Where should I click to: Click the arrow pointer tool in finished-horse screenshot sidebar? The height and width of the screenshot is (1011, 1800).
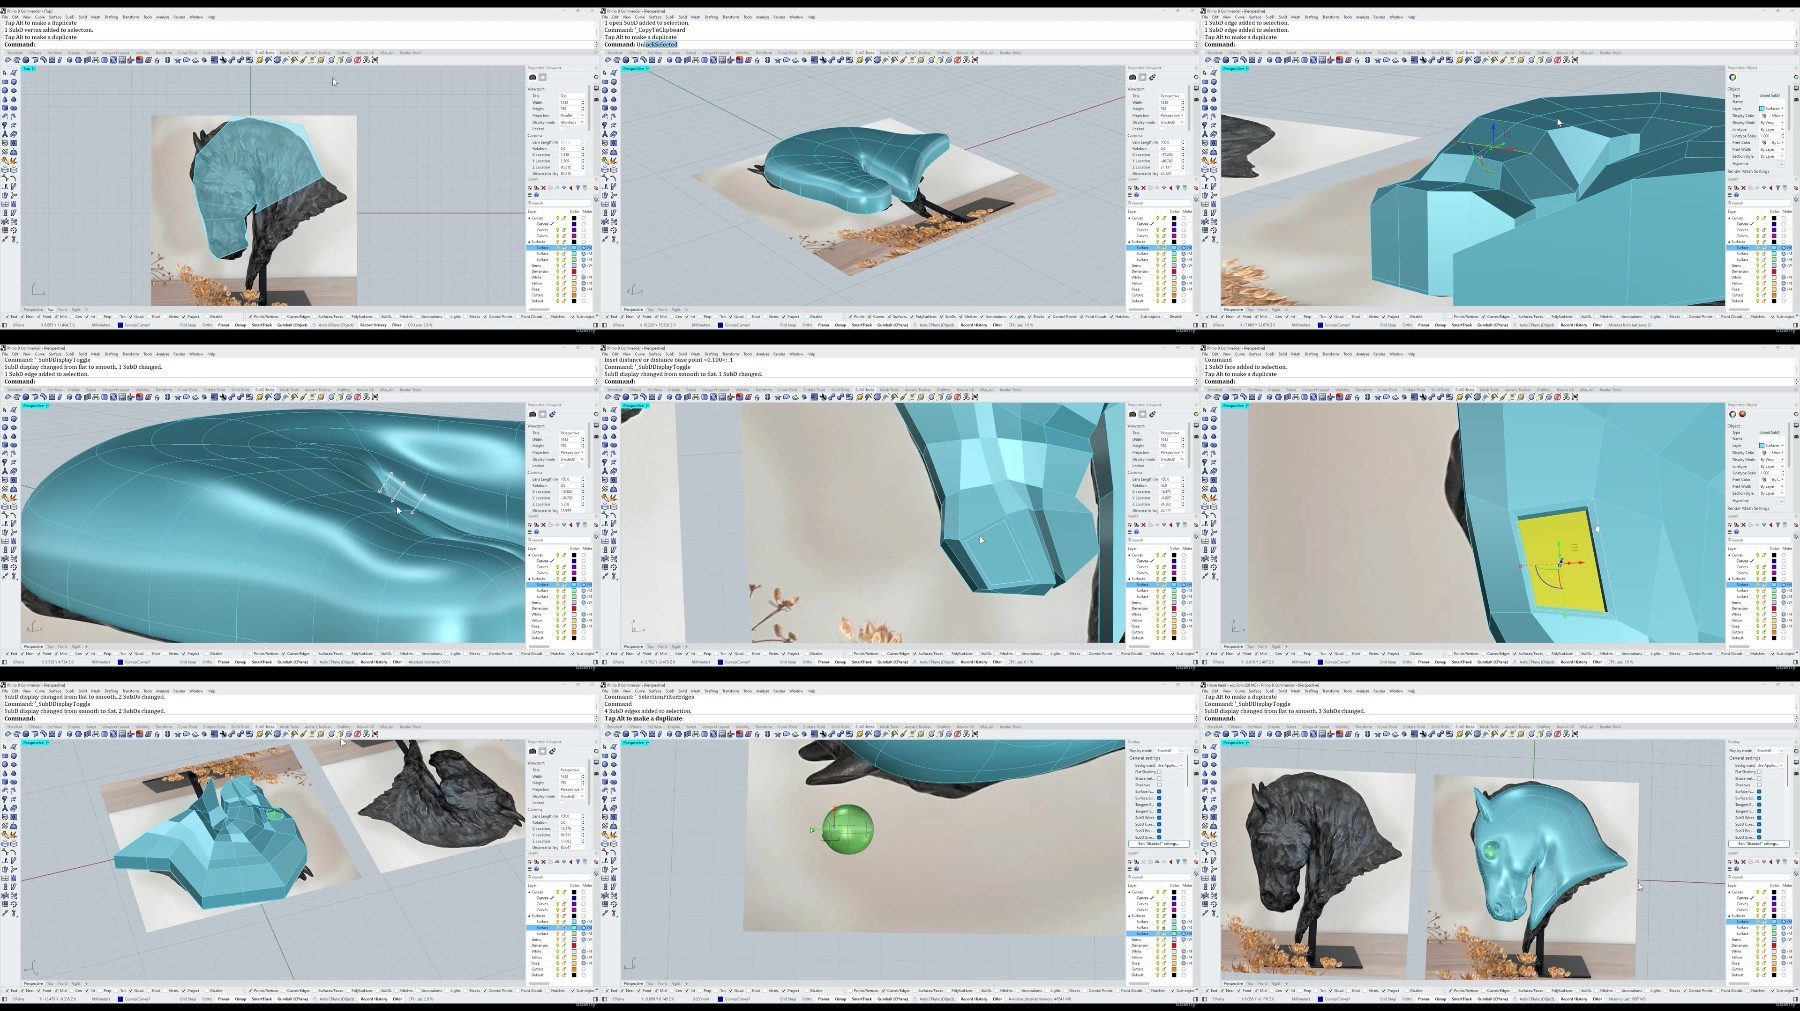1206,746
